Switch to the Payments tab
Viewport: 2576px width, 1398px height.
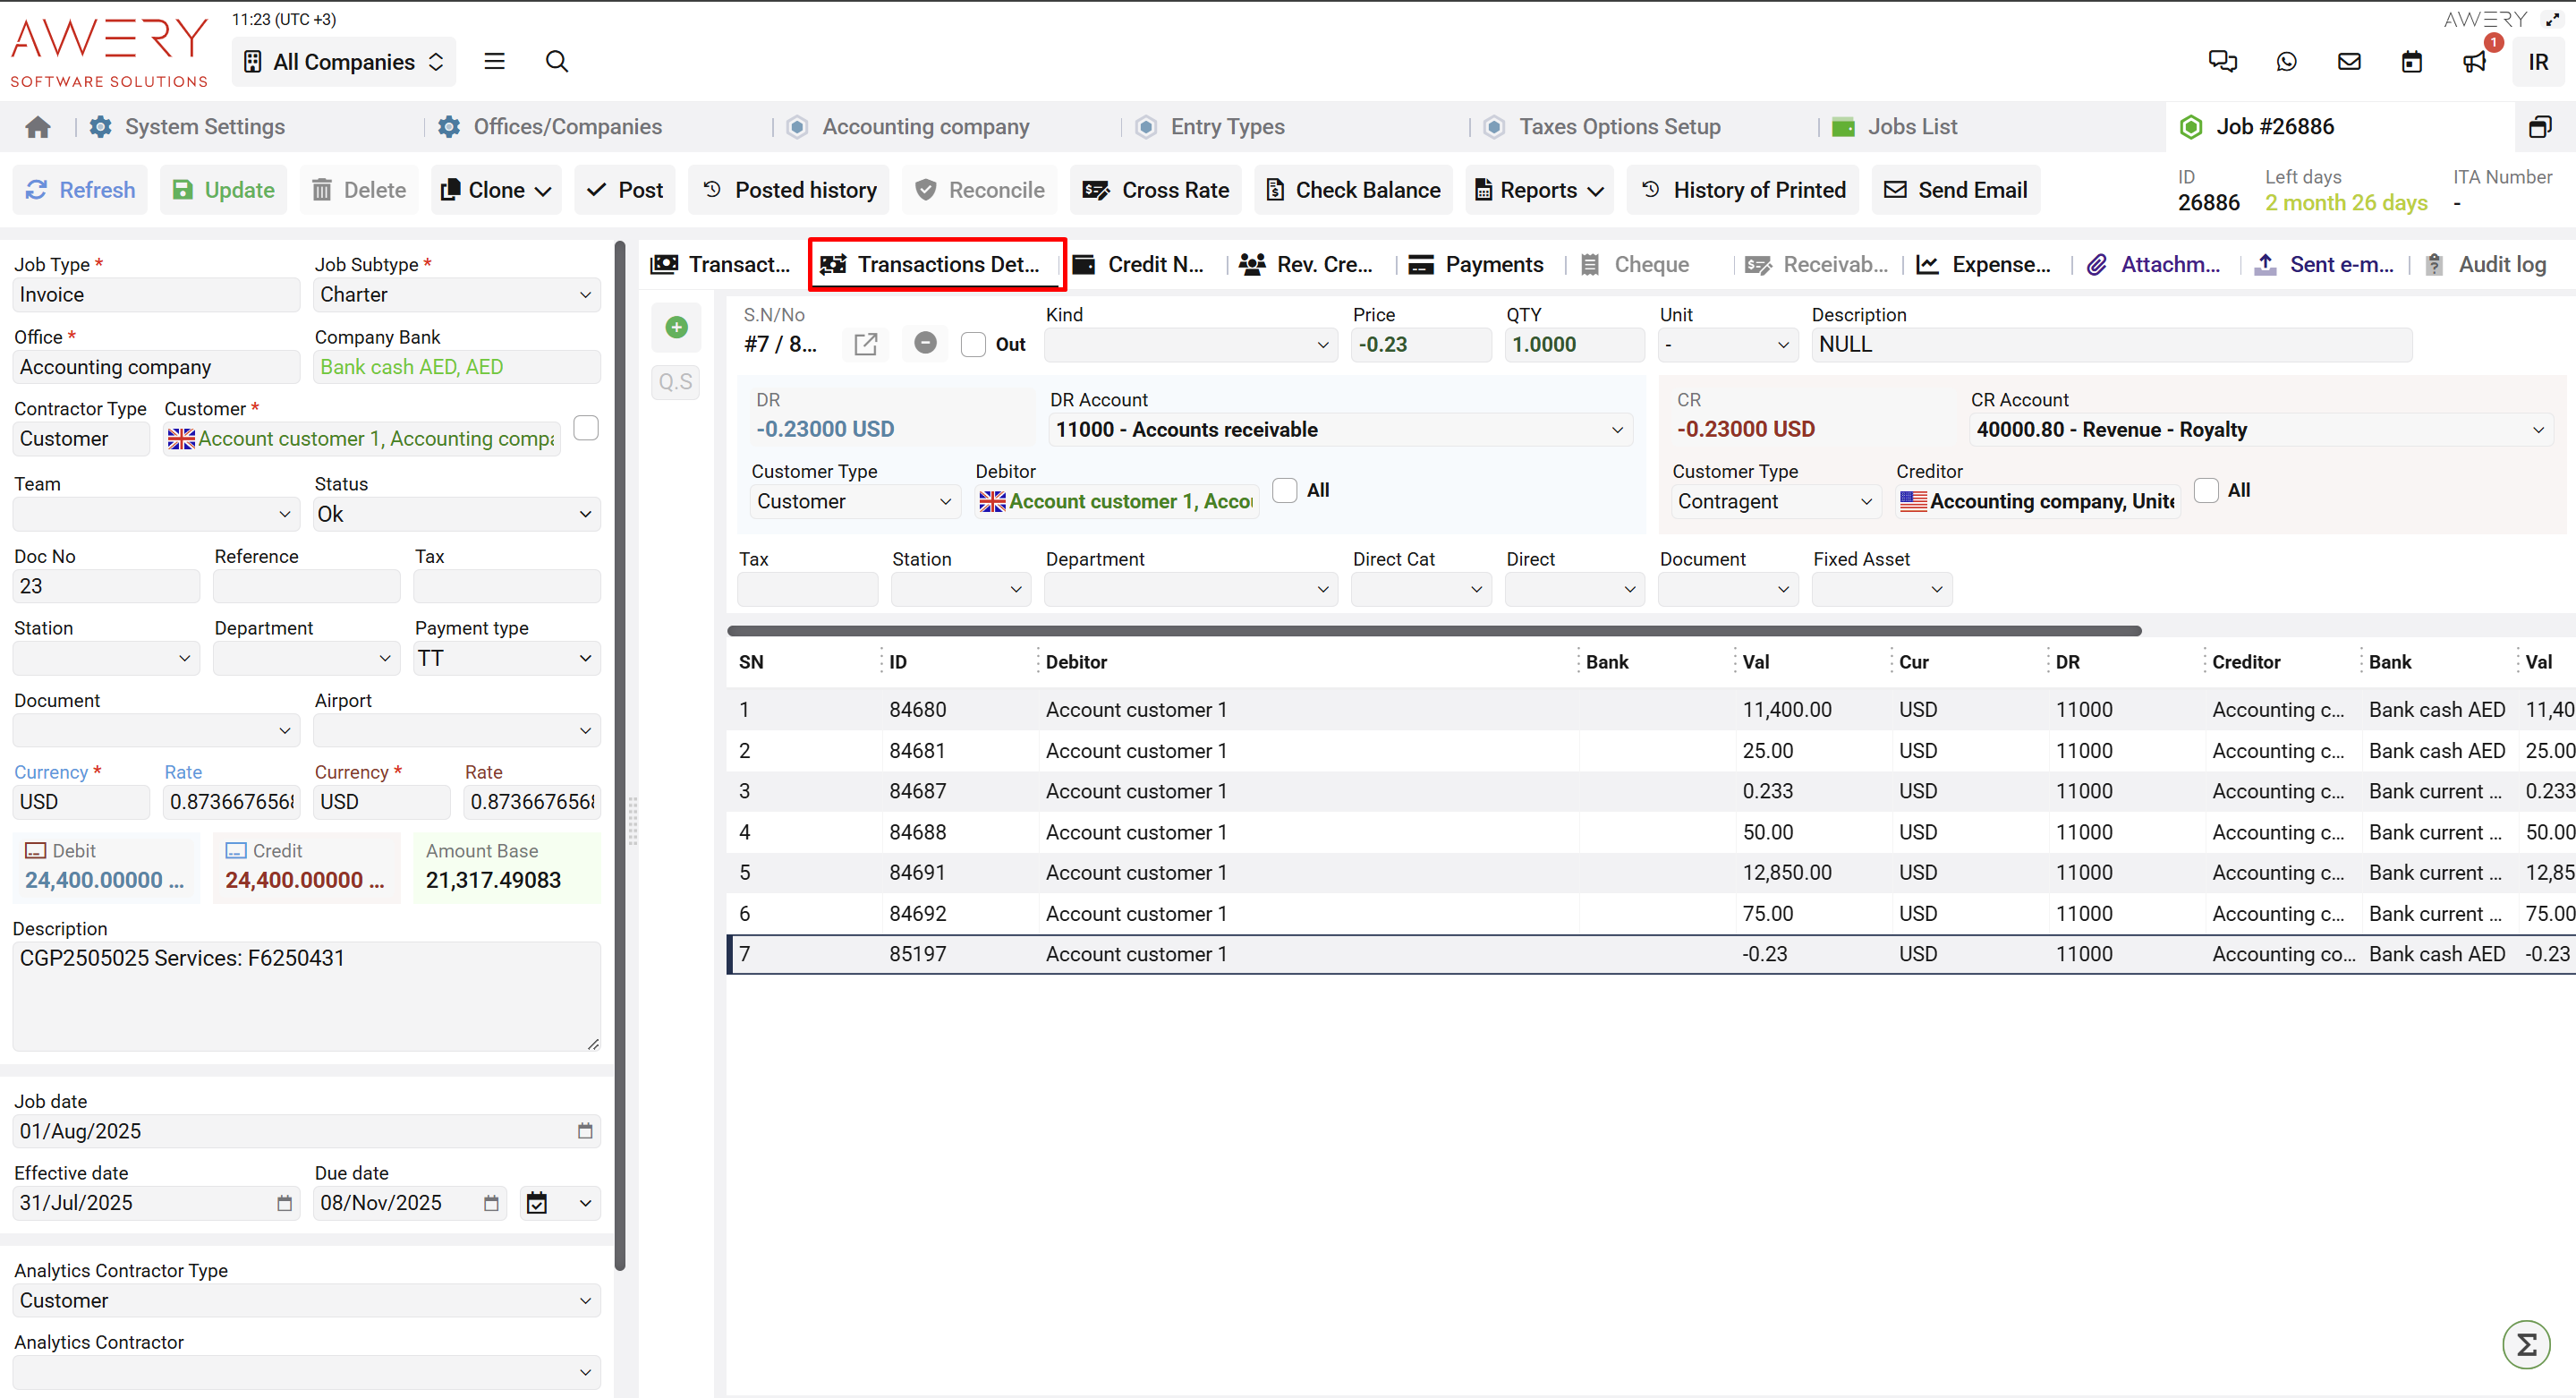tap(1476, 264)
